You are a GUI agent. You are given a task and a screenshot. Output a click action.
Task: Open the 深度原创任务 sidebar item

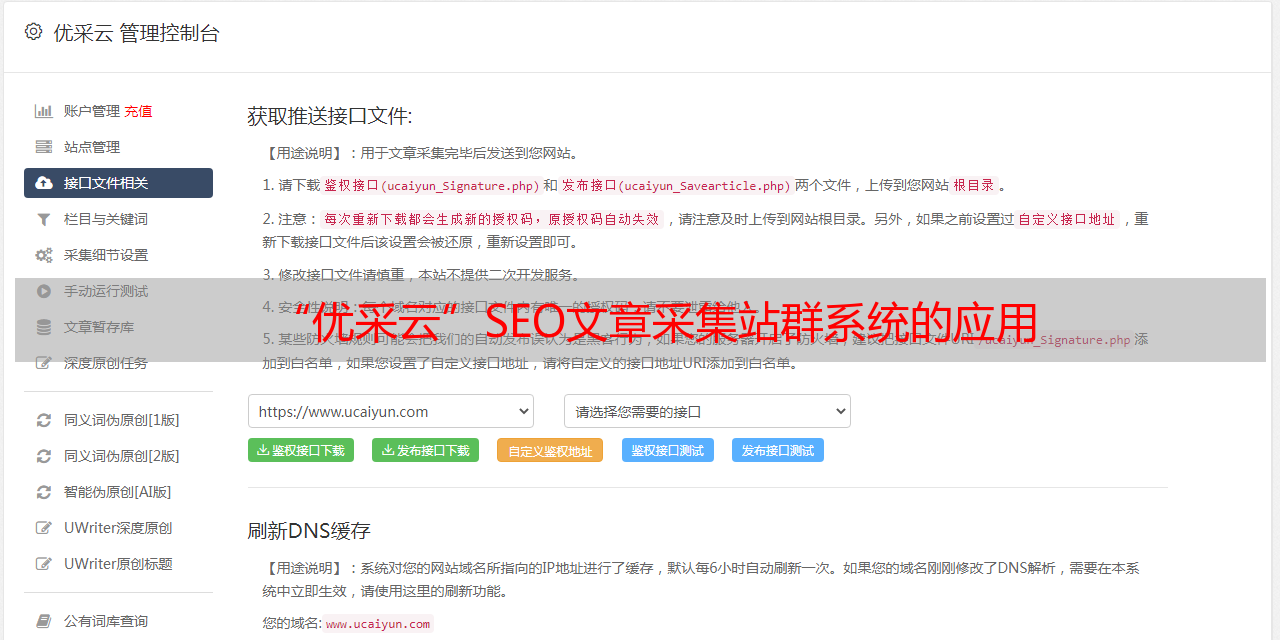[118, 363]
